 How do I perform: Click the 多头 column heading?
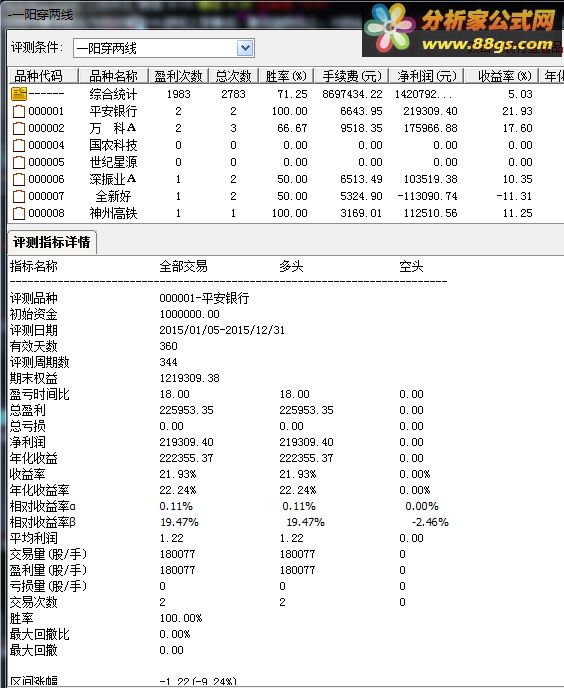291,266
